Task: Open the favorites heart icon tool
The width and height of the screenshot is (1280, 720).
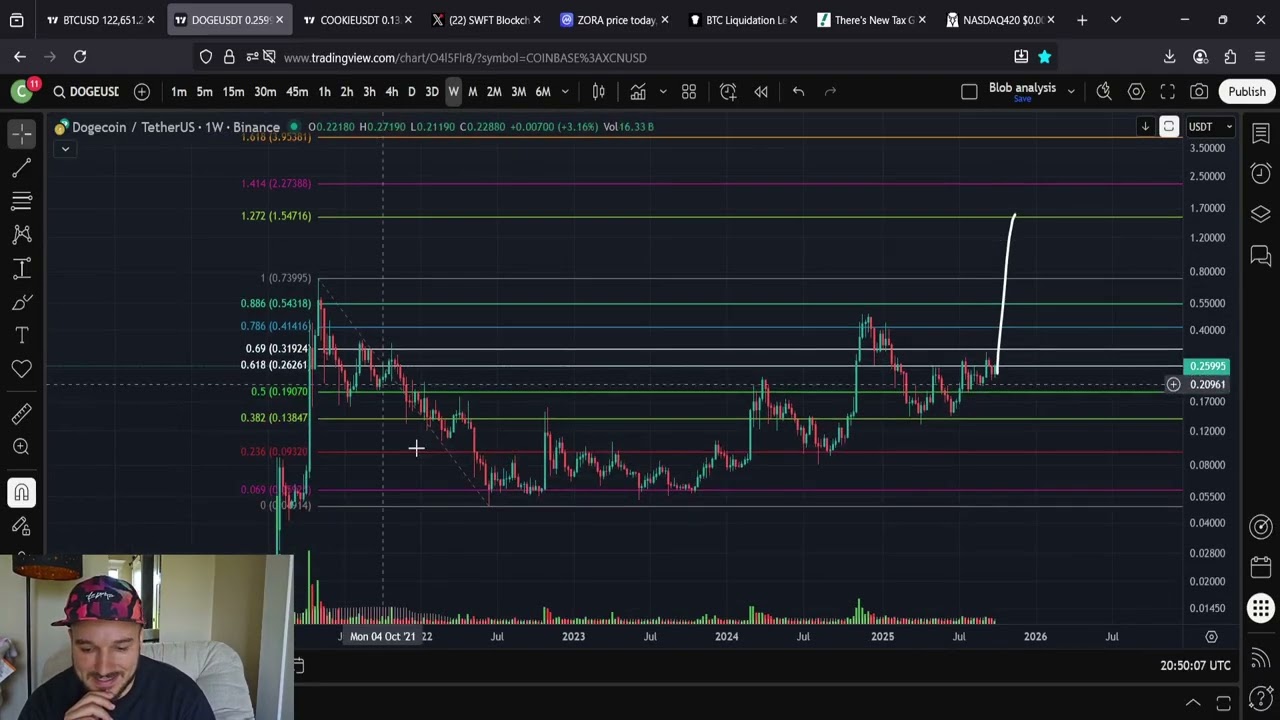Action: [x=21, y=369]
